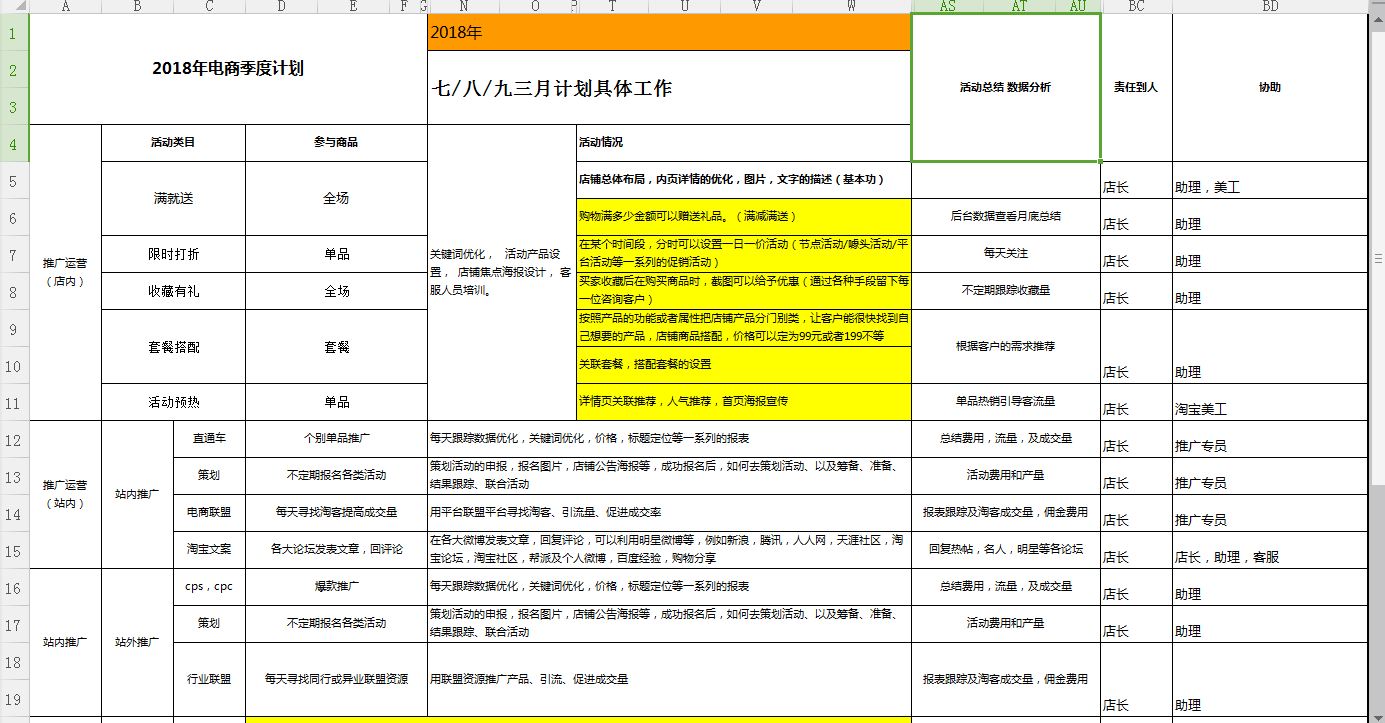
Task: Select column W header
Action: (x=851, y=6)
